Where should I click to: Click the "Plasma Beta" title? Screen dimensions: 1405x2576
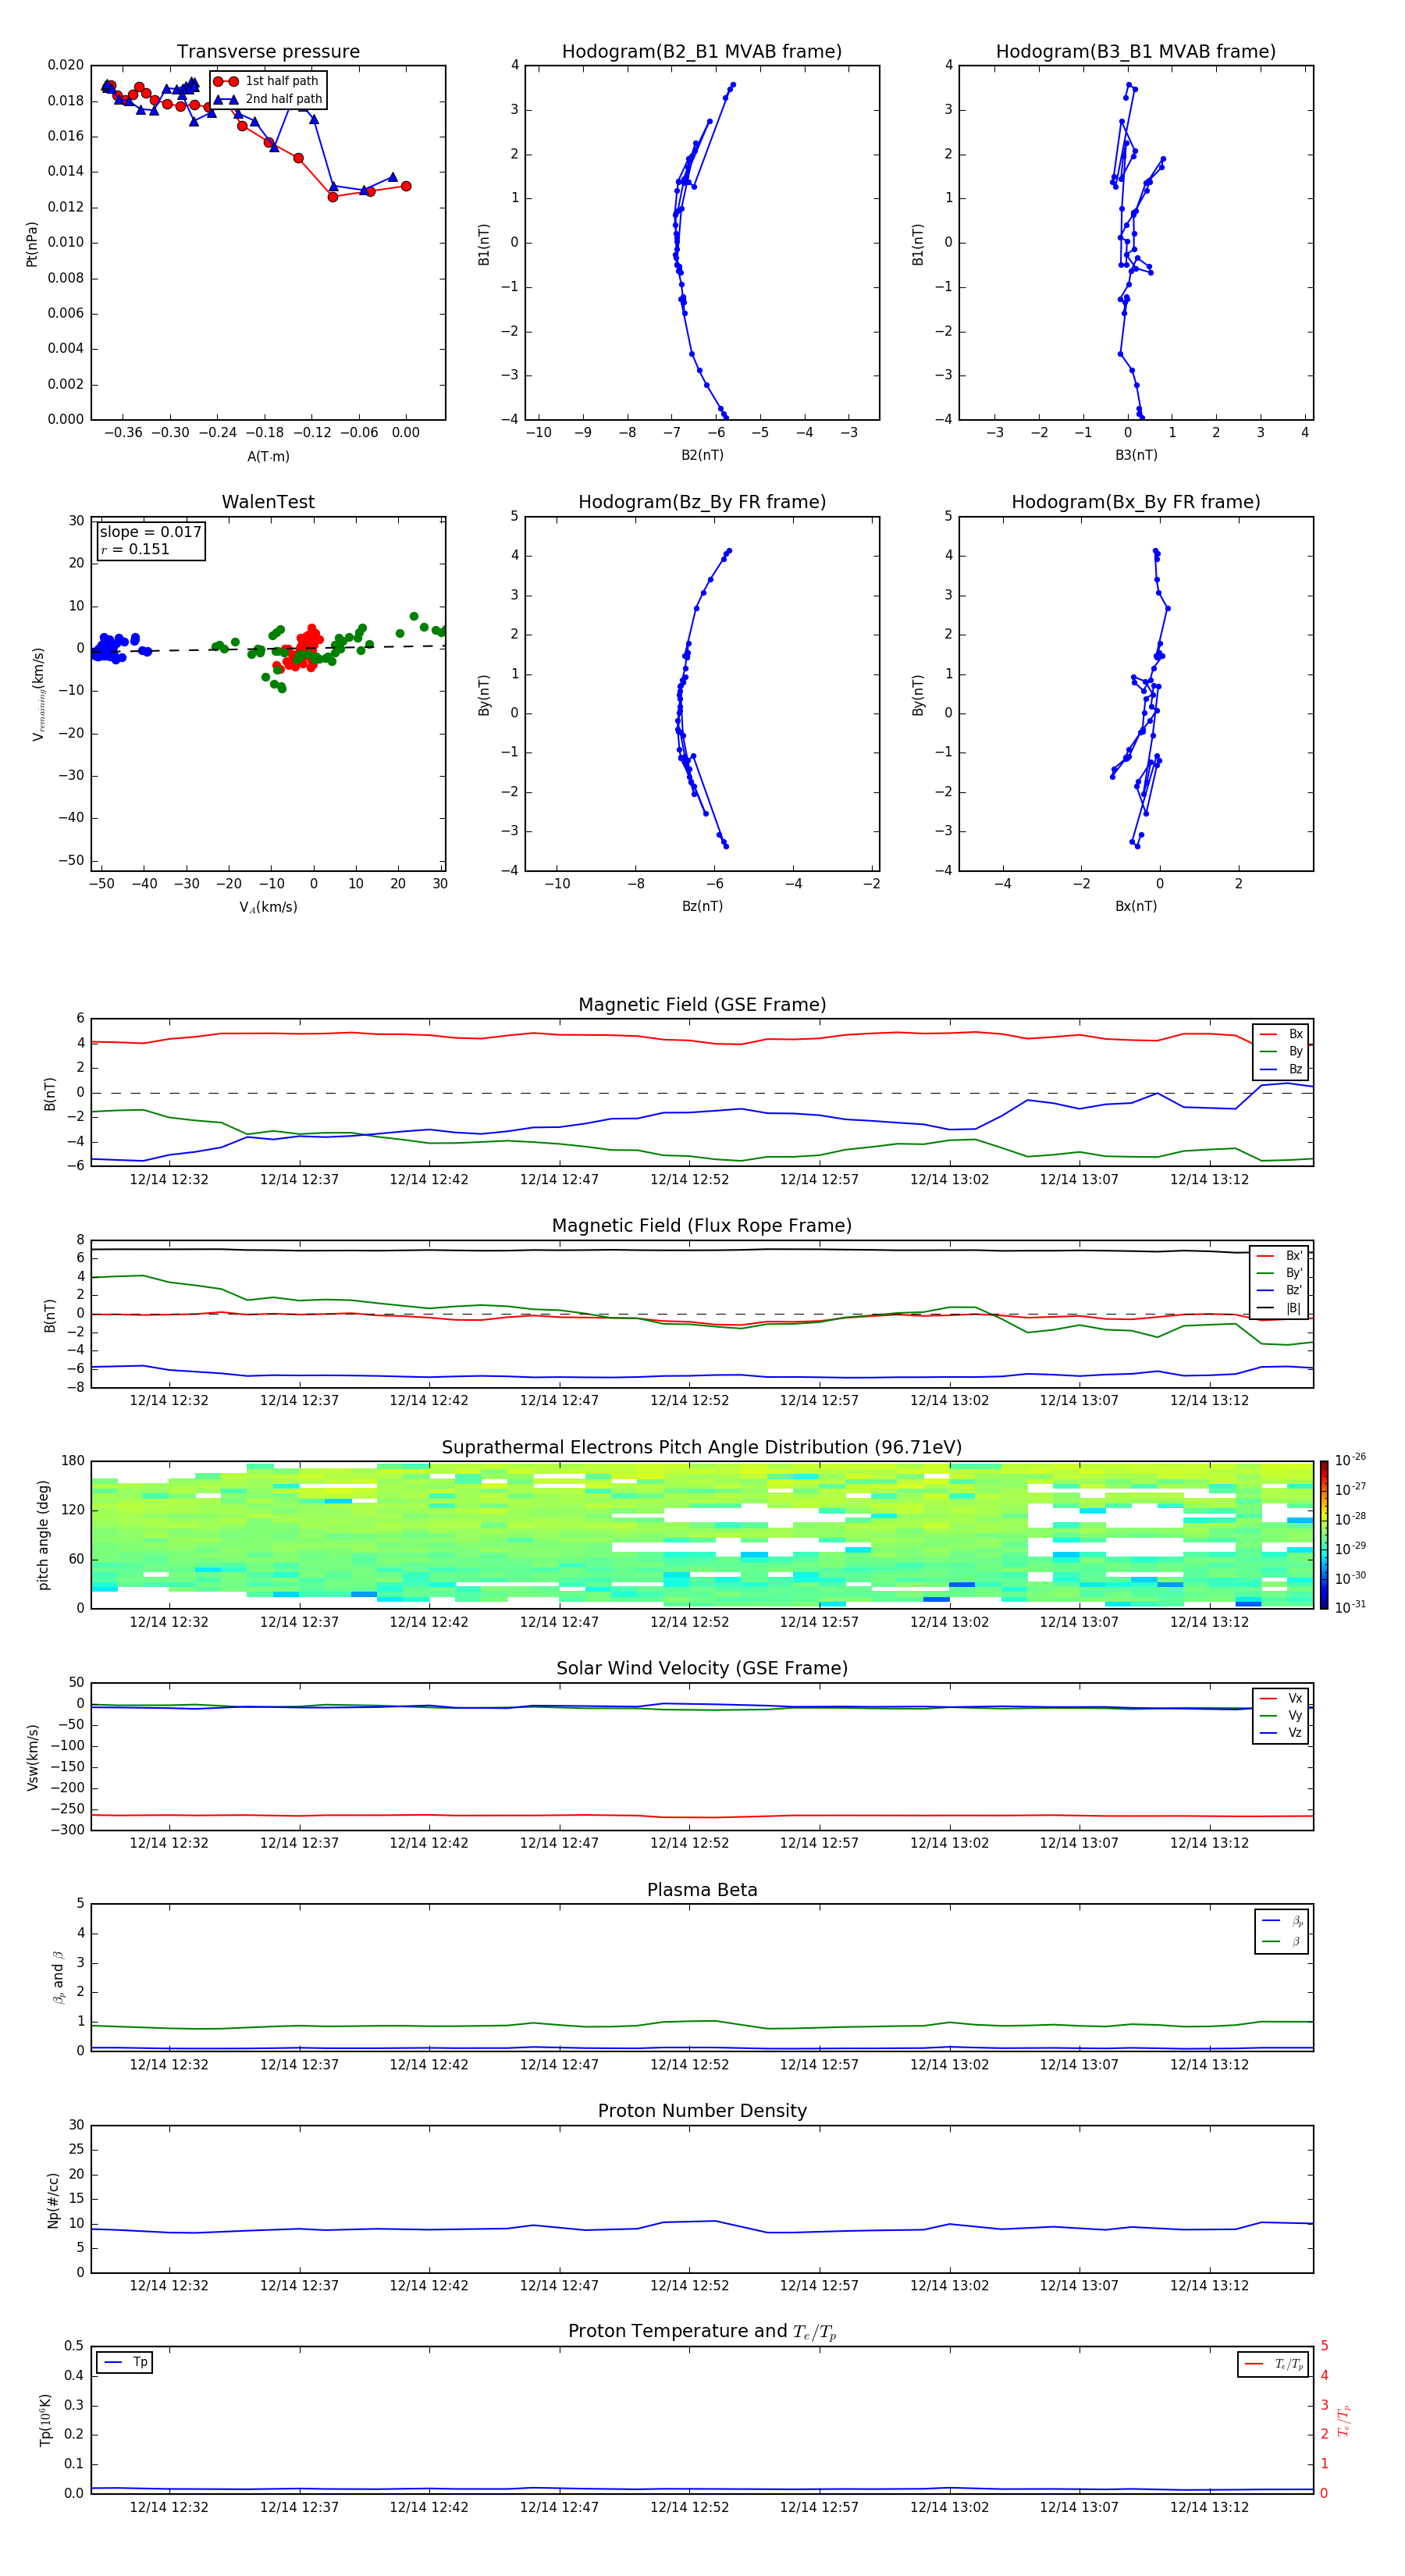coord(702,1891)
